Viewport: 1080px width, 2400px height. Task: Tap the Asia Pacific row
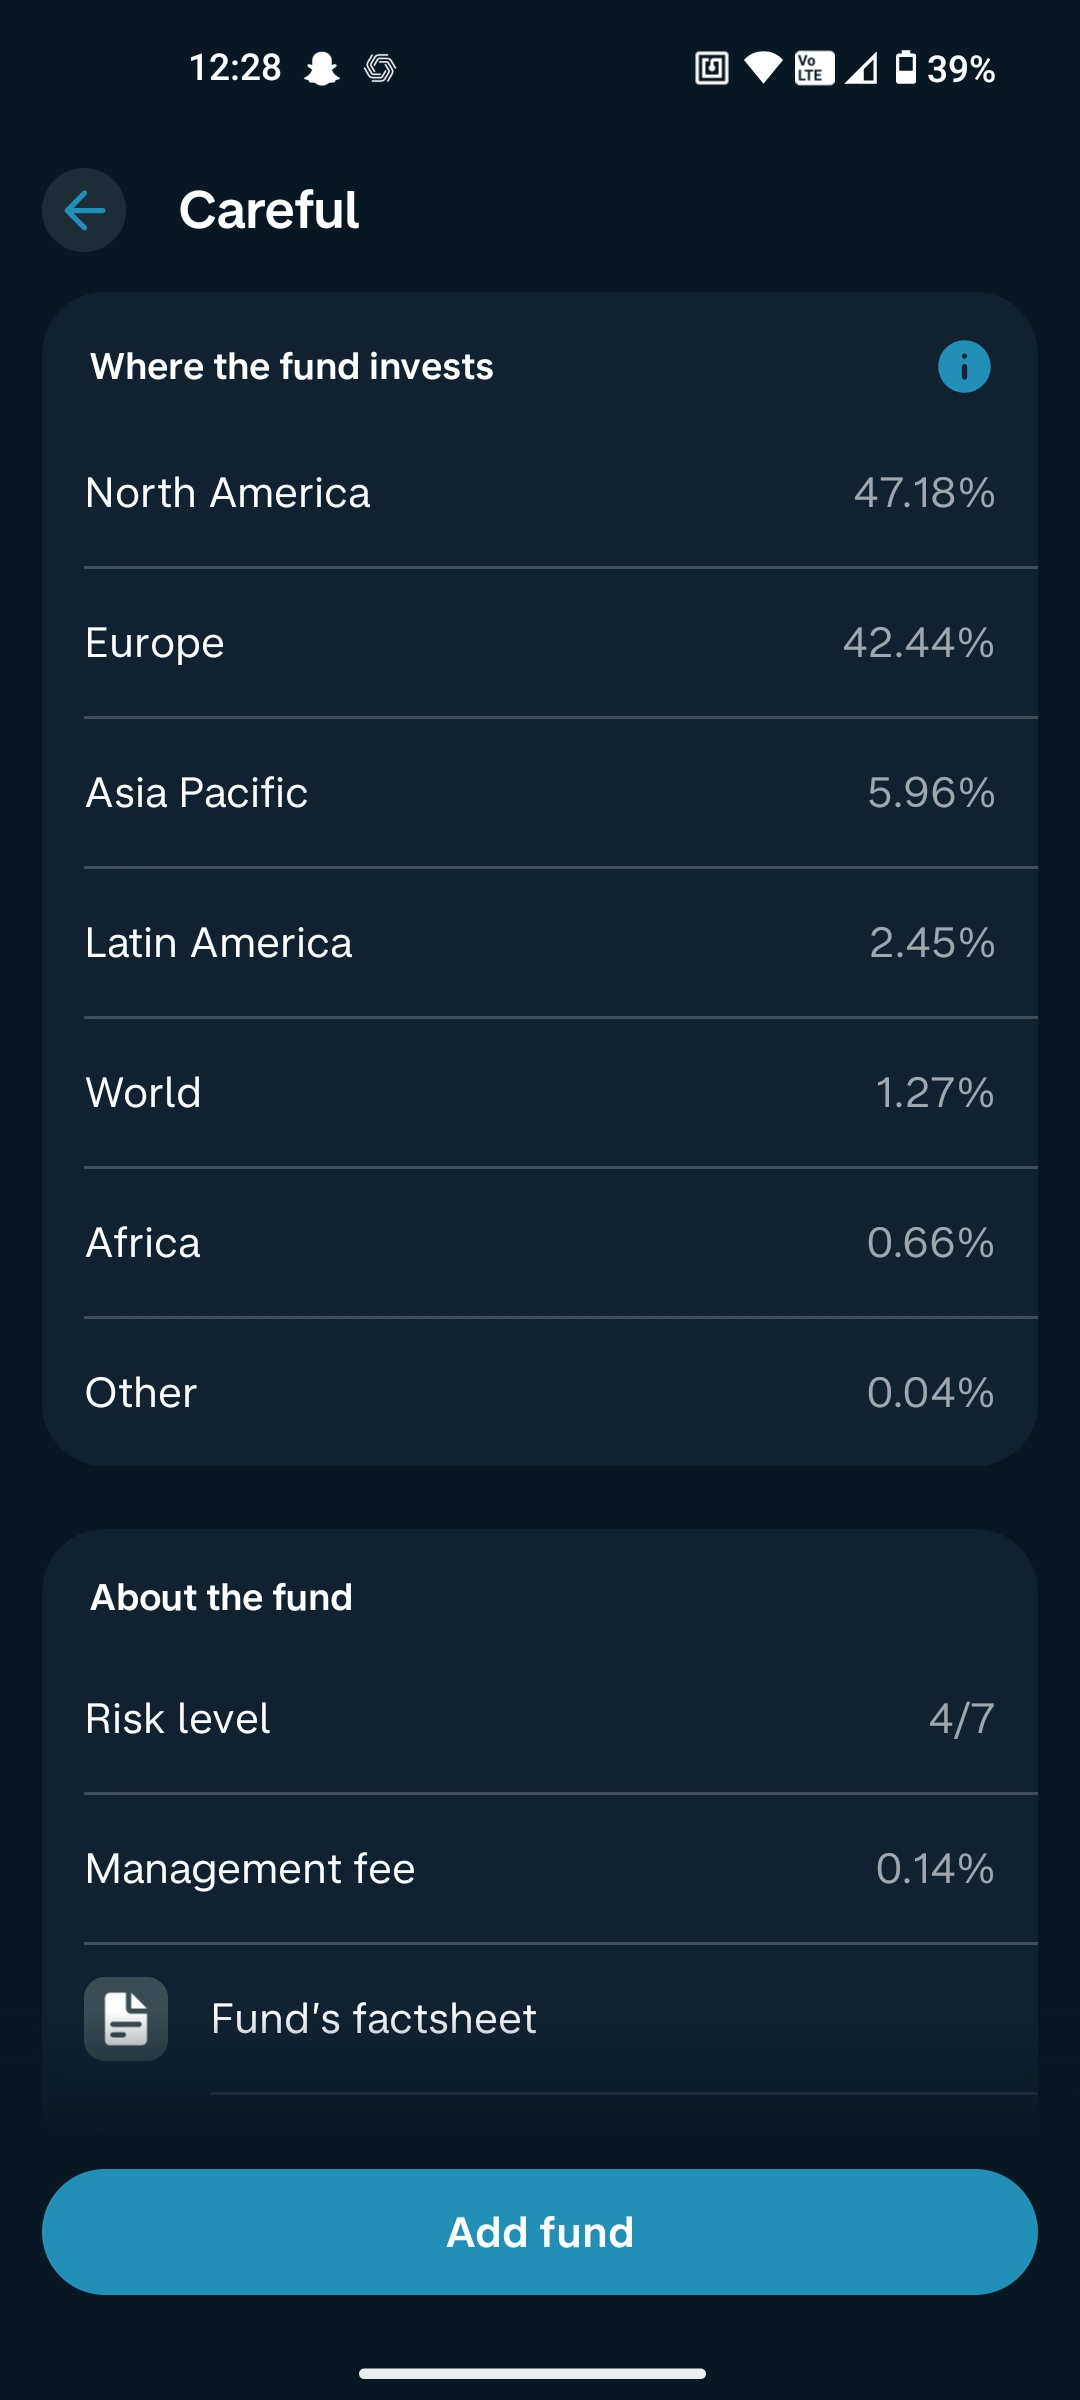pyautogui.click(x=540, y=792)
